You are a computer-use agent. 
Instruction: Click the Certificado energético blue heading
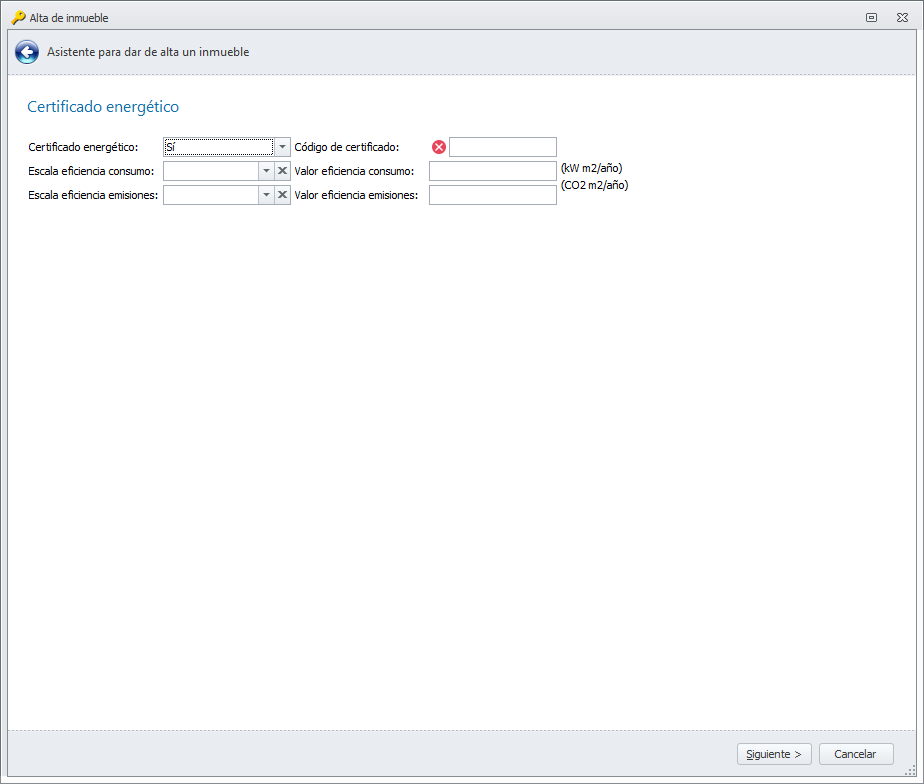click(103, 107)
